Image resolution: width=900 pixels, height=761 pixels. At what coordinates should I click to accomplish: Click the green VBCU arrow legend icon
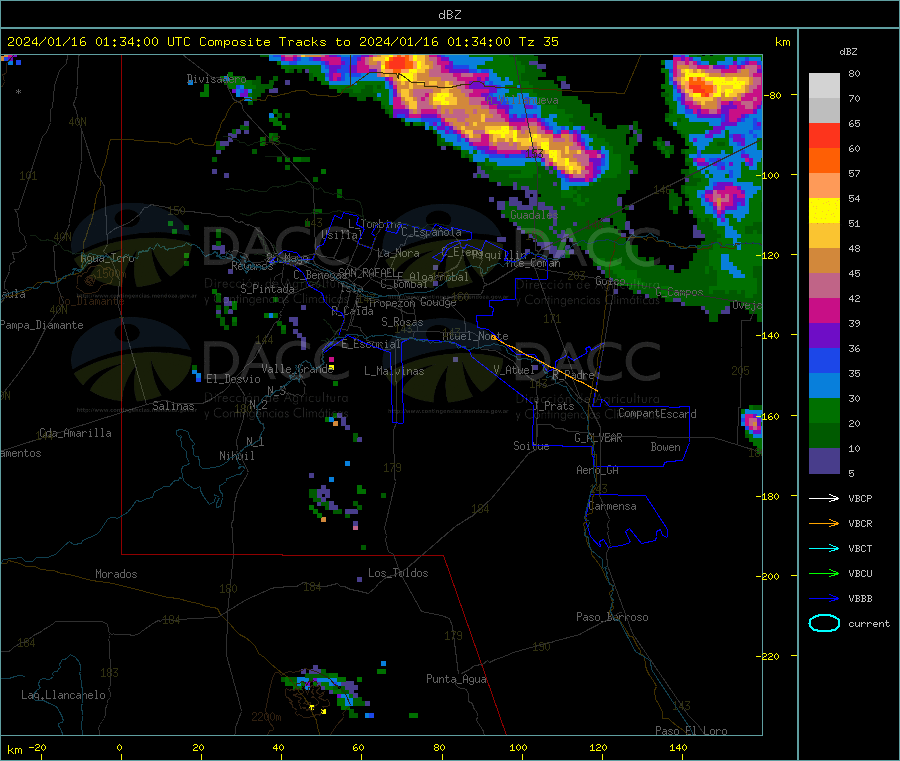824,573
